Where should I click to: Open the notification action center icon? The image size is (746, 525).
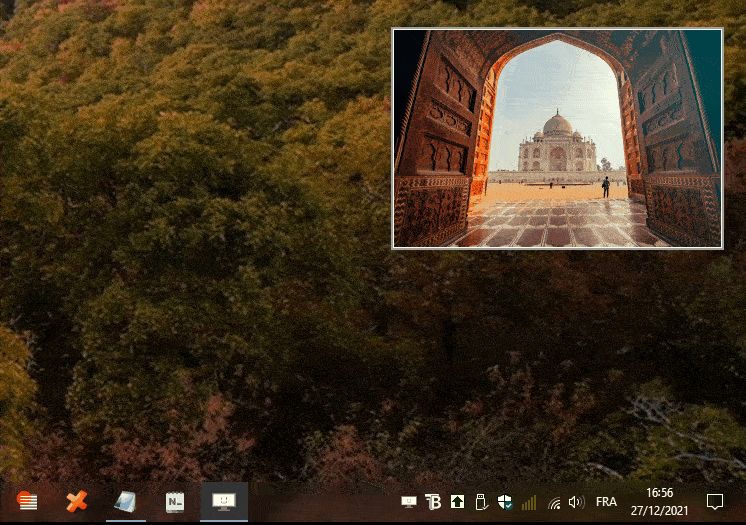[715, 502]
